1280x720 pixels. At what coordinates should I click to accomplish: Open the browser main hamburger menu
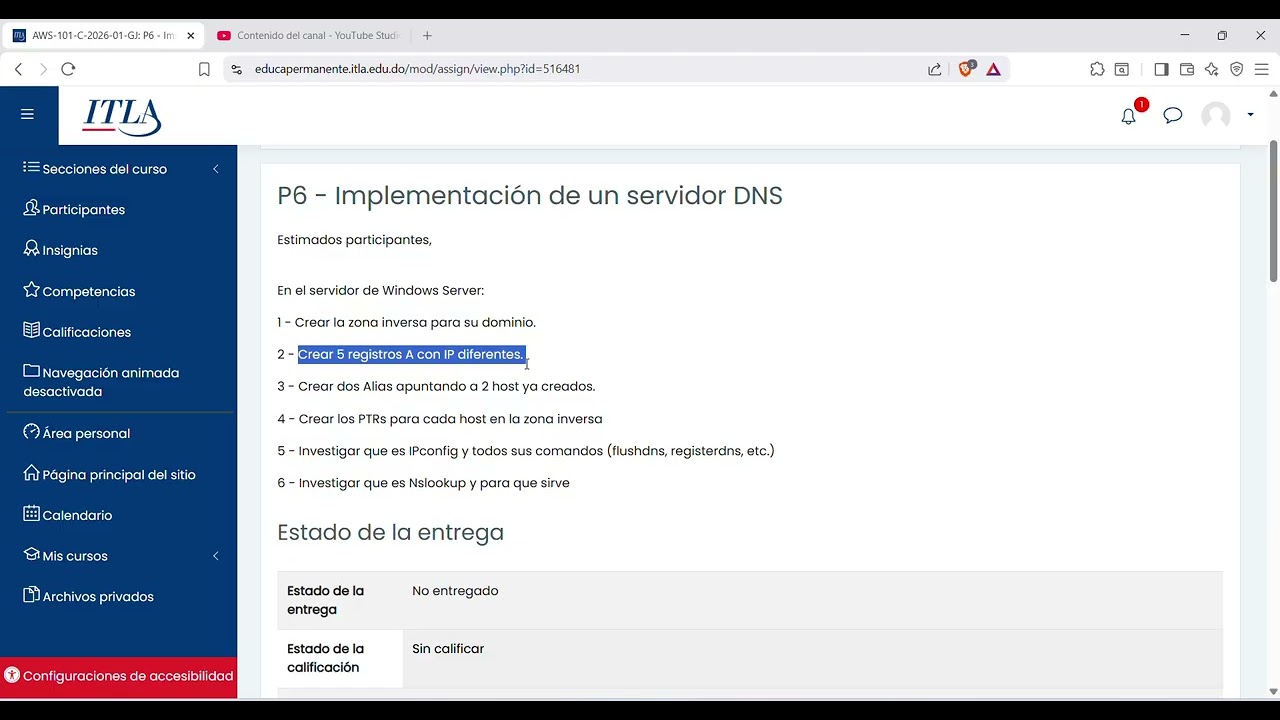click(x=1261, y=69)
